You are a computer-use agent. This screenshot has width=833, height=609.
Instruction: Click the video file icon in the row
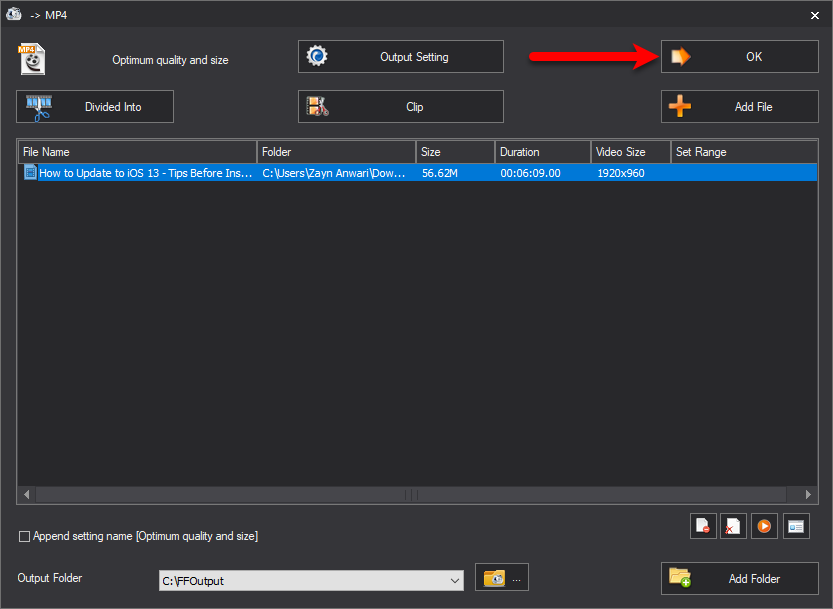(x=30, y=172)
